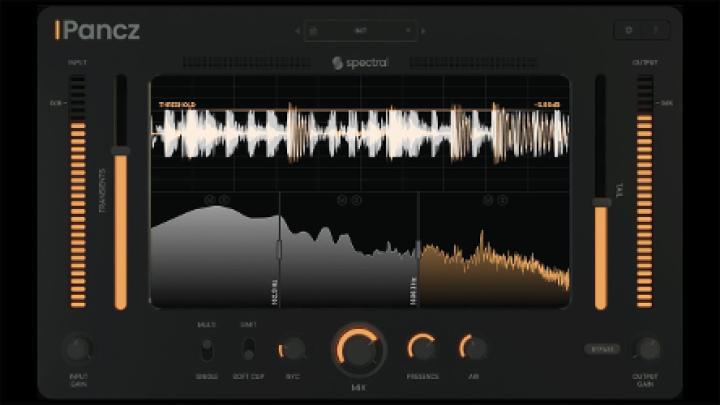Click the large Mix knob
The height and width of the screenshot is (405, 720).
click(359, 350)
